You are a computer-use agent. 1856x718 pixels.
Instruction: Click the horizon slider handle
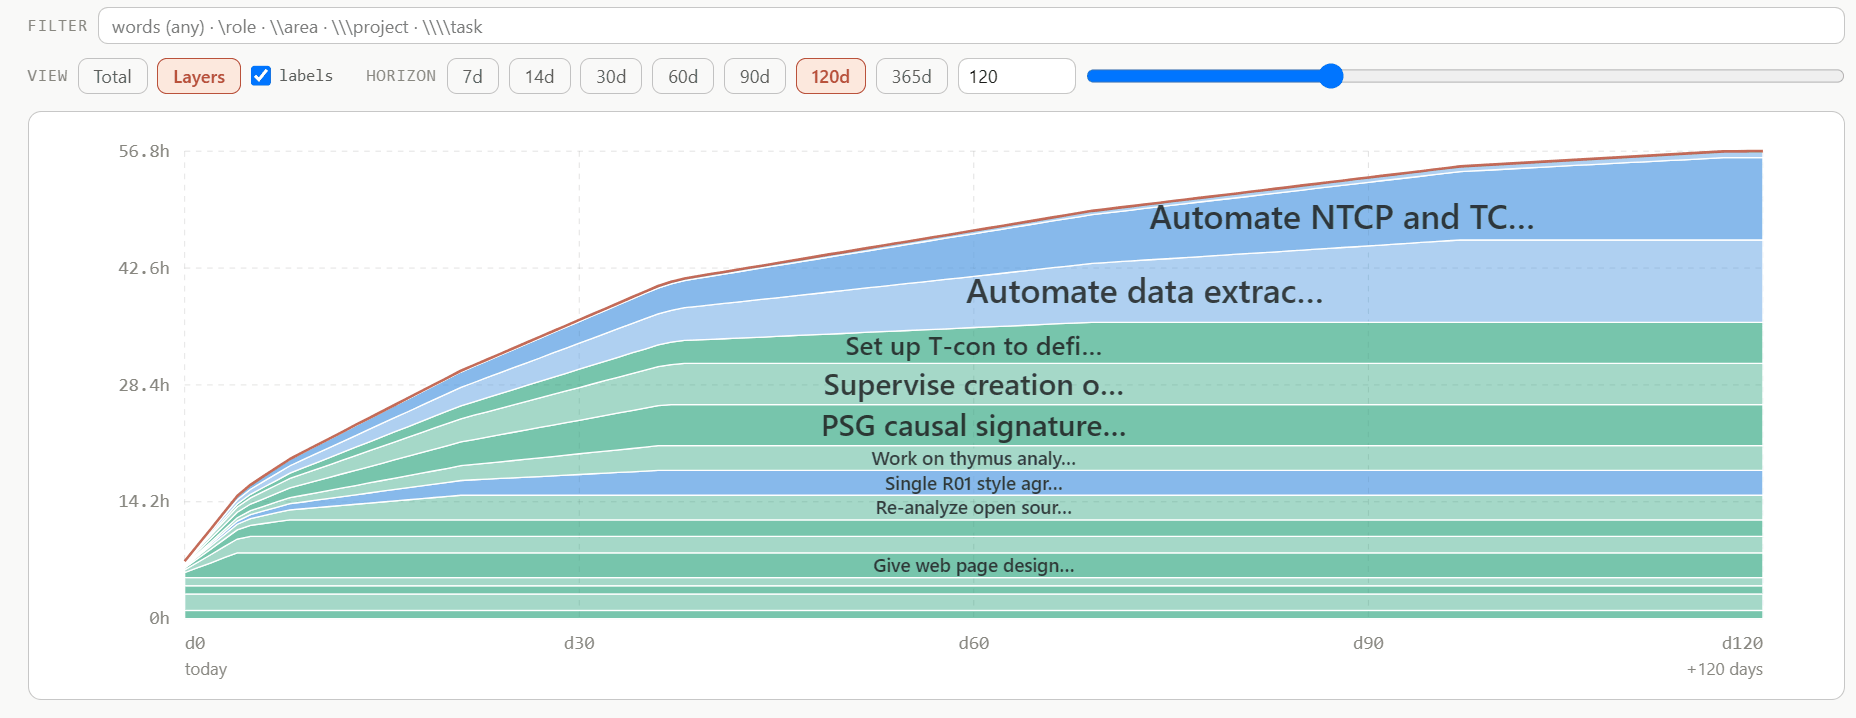coord(1330,76)
